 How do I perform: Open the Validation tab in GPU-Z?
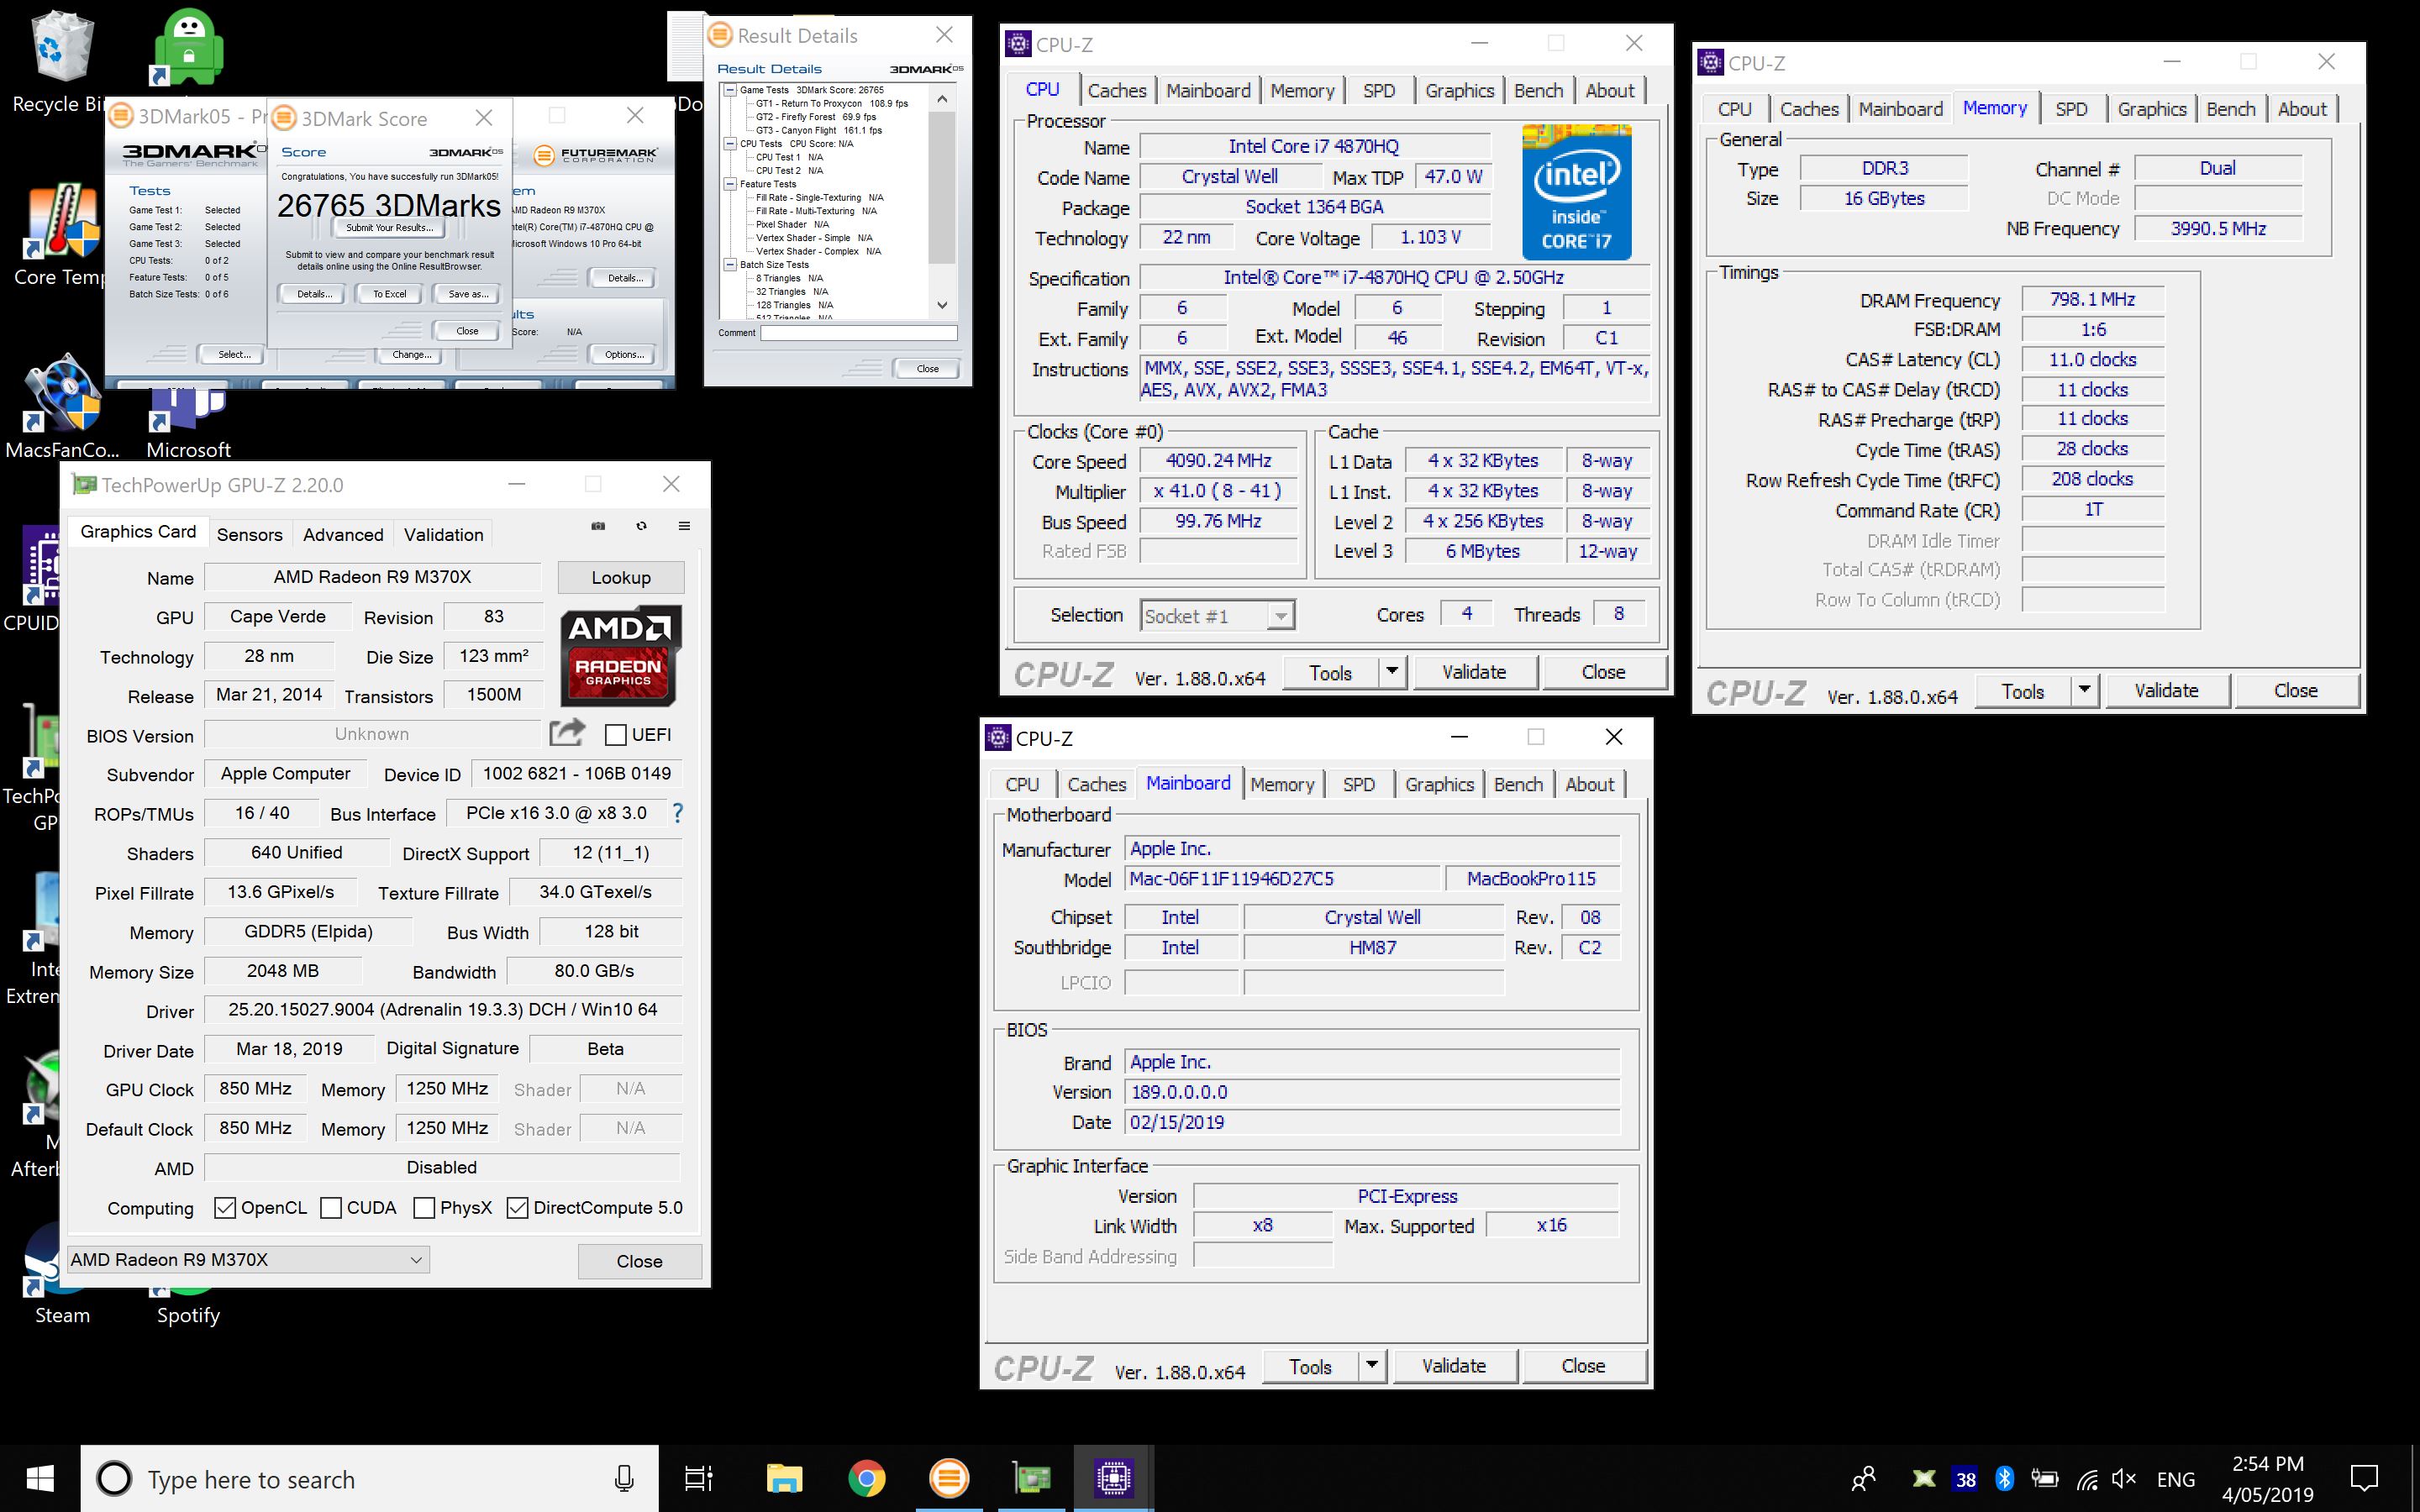(x=444, y=534)
